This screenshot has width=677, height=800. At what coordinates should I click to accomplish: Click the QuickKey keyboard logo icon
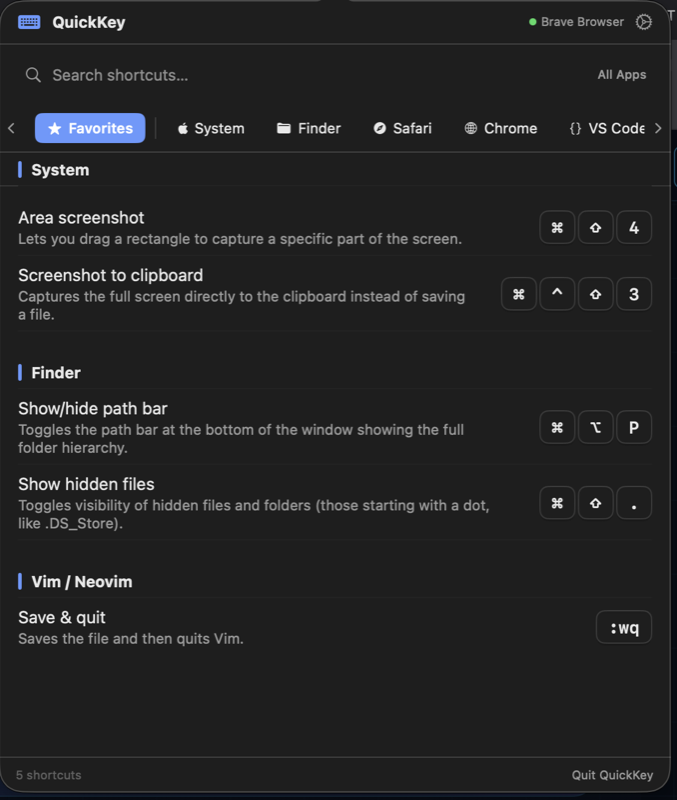(29, 22)
